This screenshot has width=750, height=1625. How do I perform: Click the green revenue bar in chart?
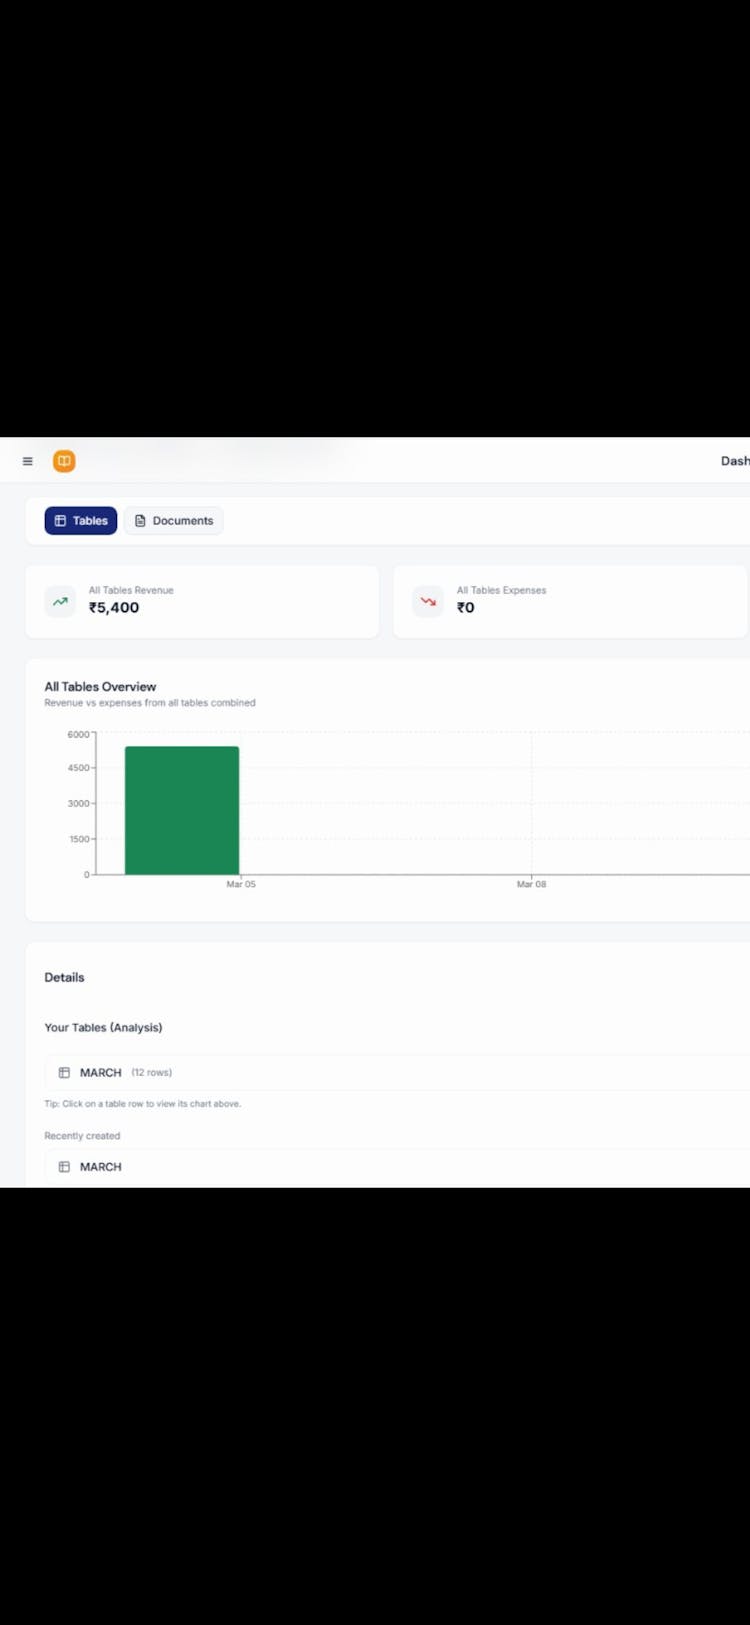(182, 810)
